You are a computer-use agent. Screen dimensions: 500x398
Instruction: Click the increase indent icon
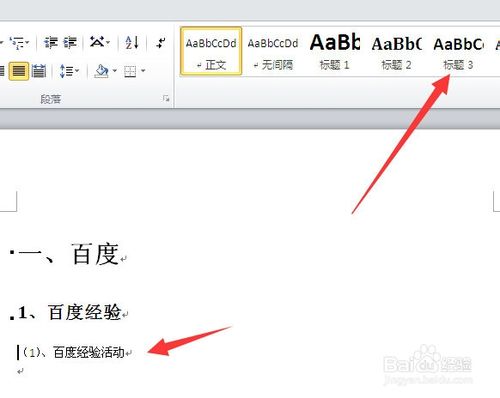coord(70,43)
